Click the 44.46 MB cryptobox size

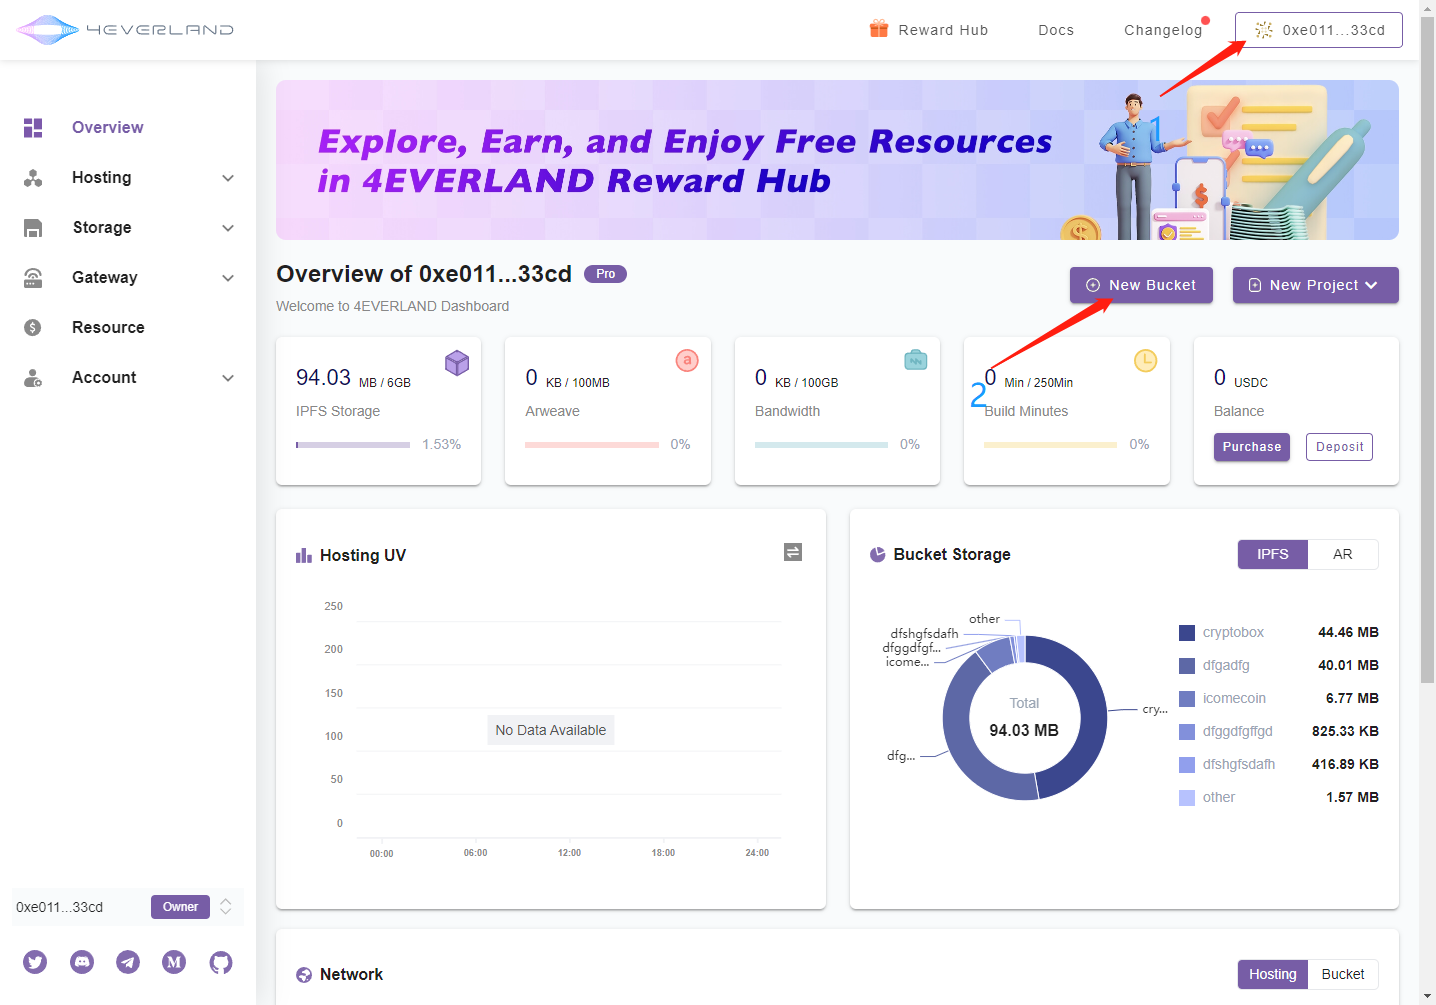click(1348, 633)
